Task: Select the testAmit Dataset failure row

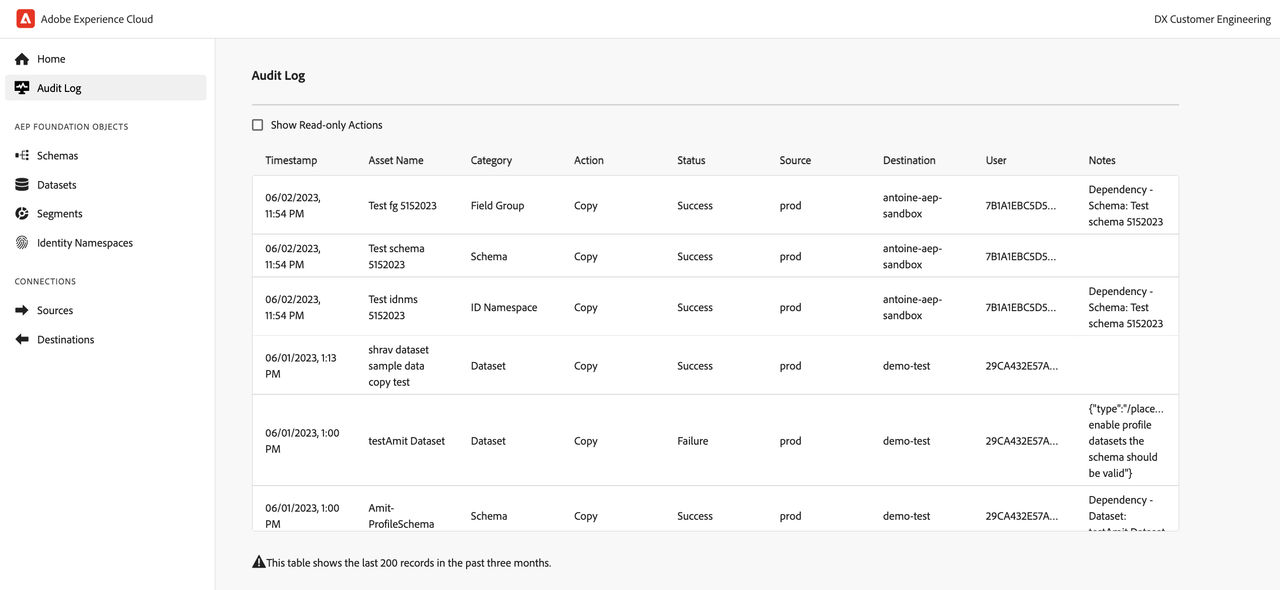Action: [406, 441]
